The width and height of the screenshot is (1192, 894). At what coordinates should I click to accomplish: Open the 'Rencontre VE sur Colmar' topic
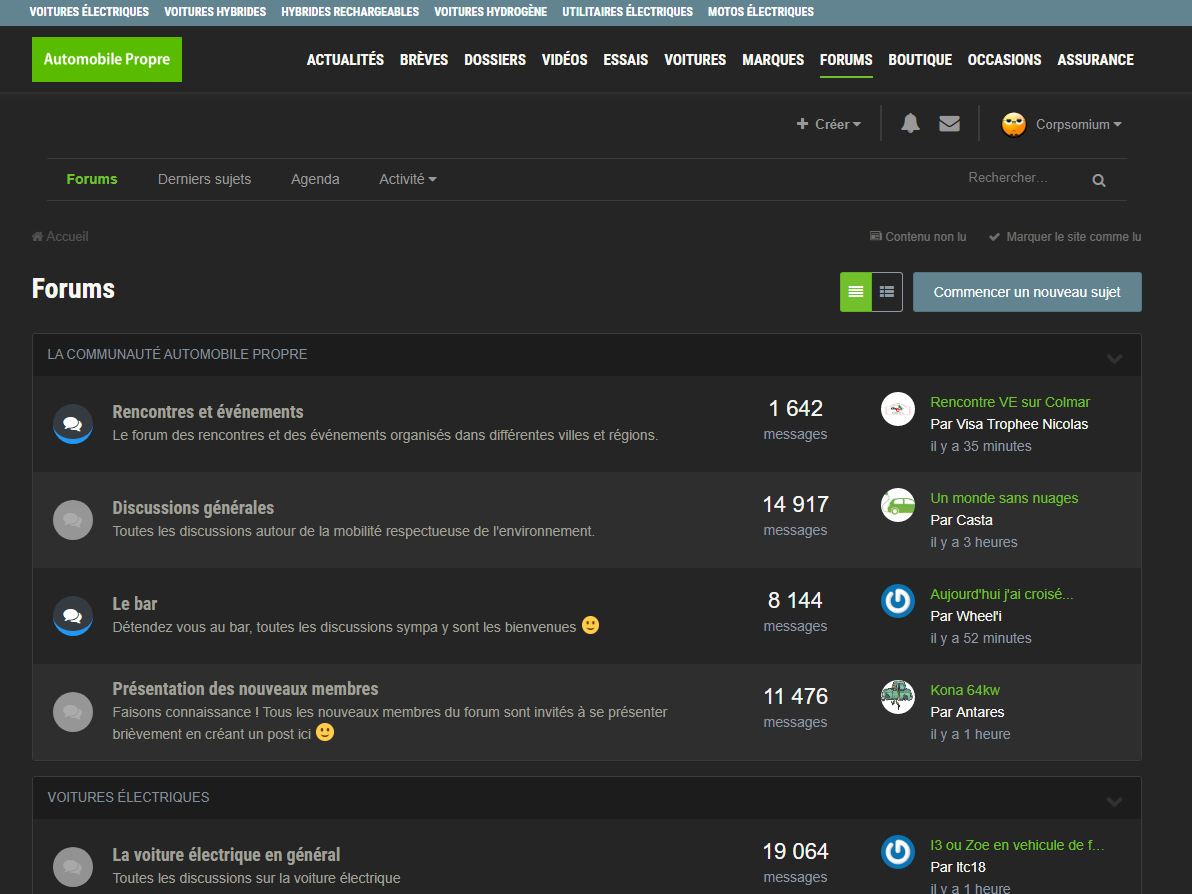tap(1010, 401)
